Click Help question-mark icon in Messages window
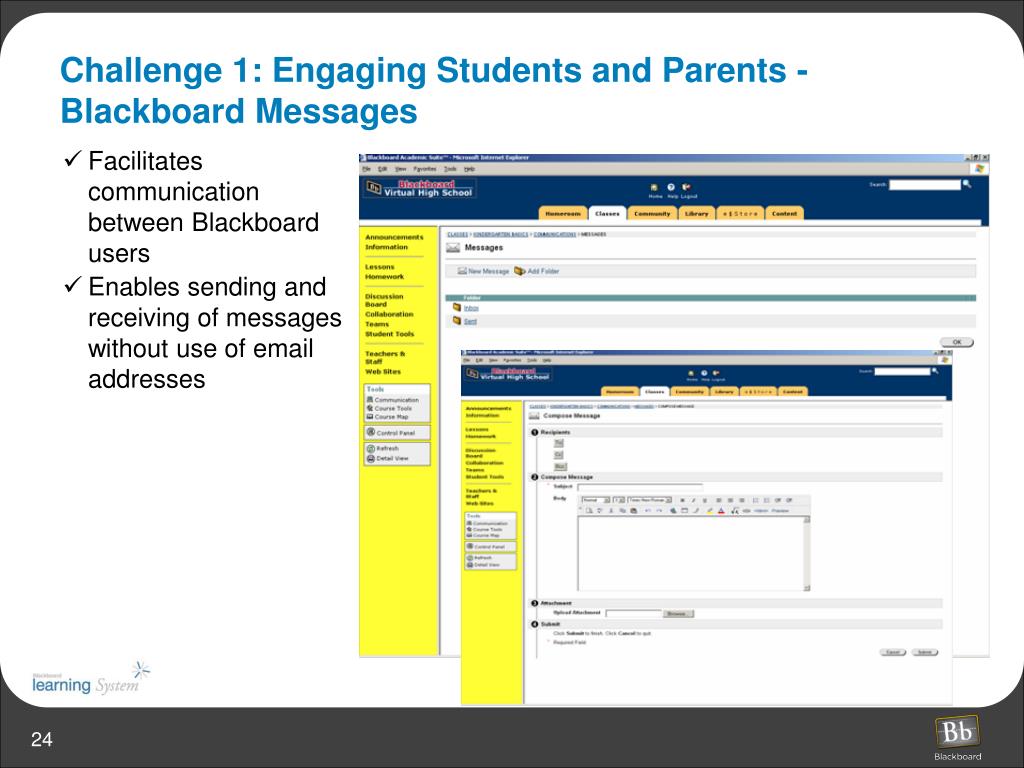 (671, 187)
